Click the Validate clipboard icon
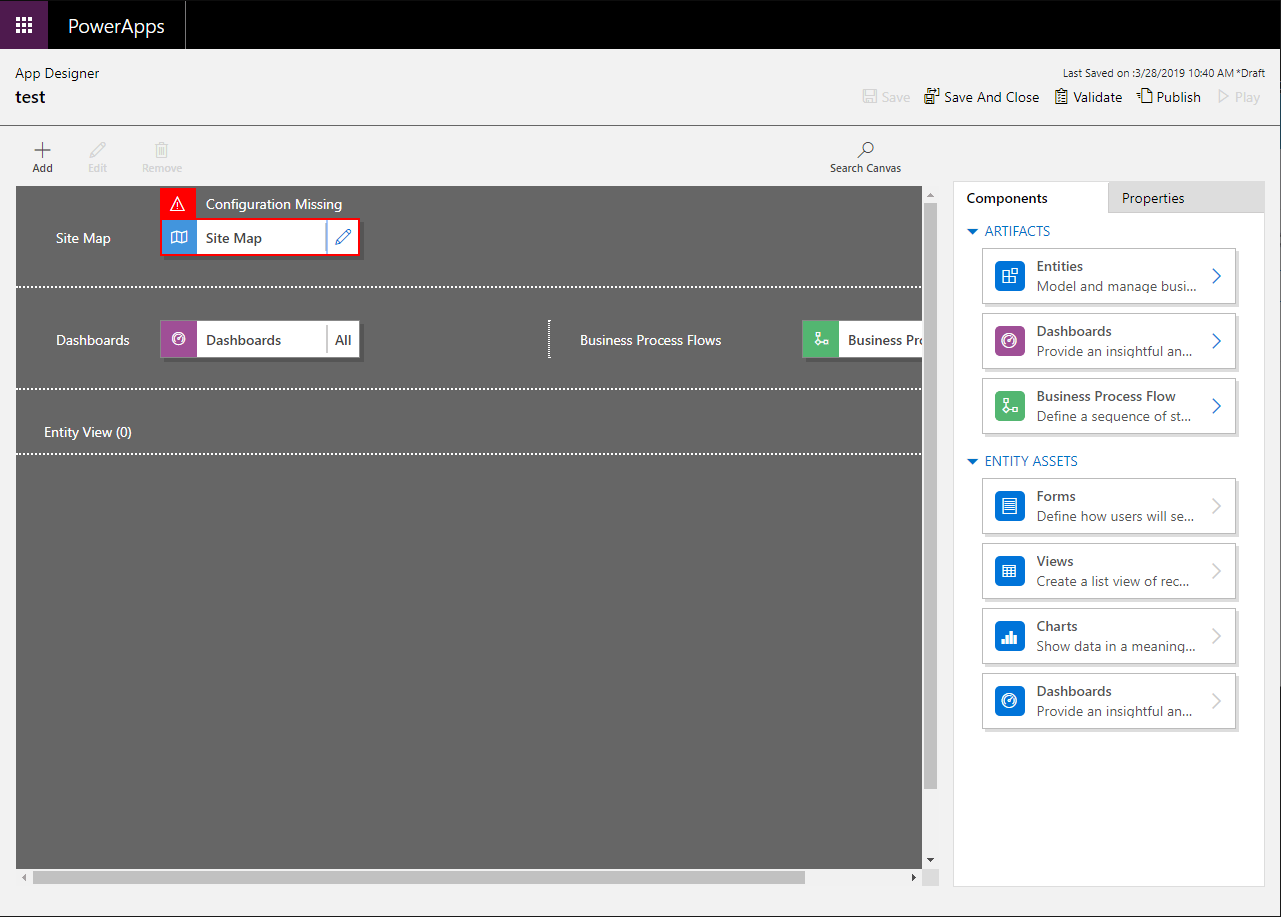Viewport: 1281px width, 917px height. (1061, 97)
